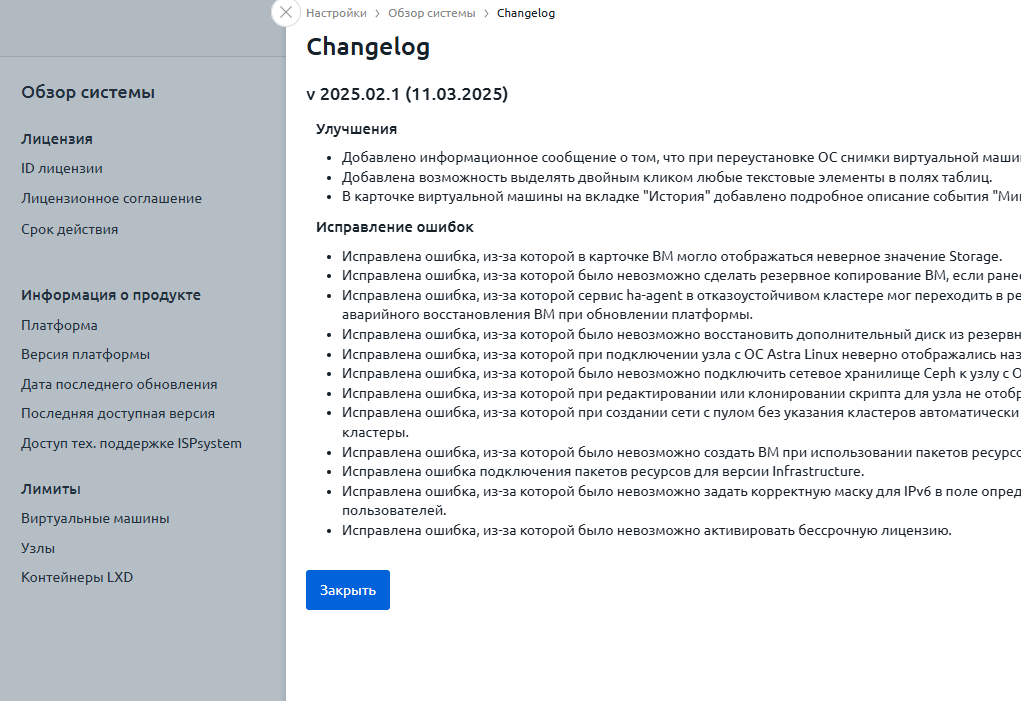1021x701 pixels.
Task: Click the entry mentioning Astra Linux
Action: click(x=681, y=355)
